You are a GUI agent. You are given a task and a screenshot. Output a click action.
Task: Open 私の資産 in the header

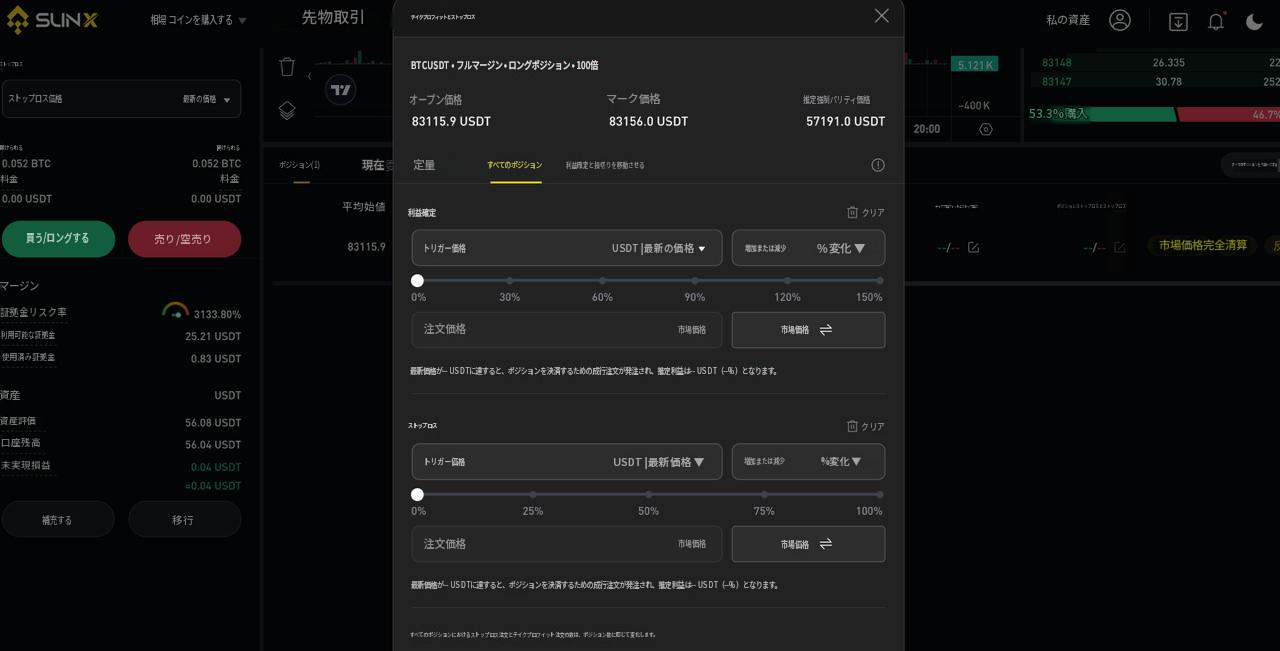tap(1068, 20)
